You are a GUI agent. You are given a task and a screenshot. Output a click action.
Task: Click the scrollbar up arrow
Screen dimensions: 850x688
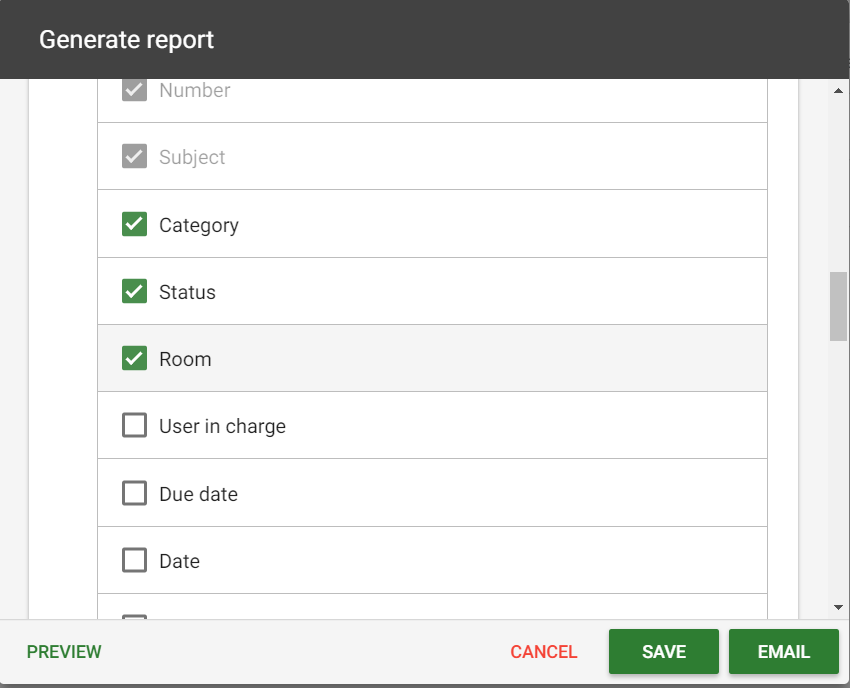838,91
